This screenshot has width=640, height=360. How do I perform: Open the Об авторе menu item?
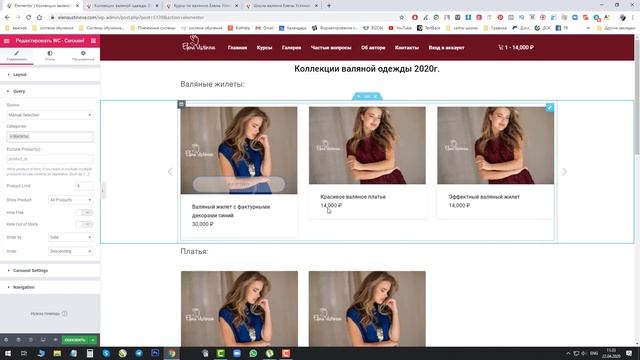click(373, 48)
